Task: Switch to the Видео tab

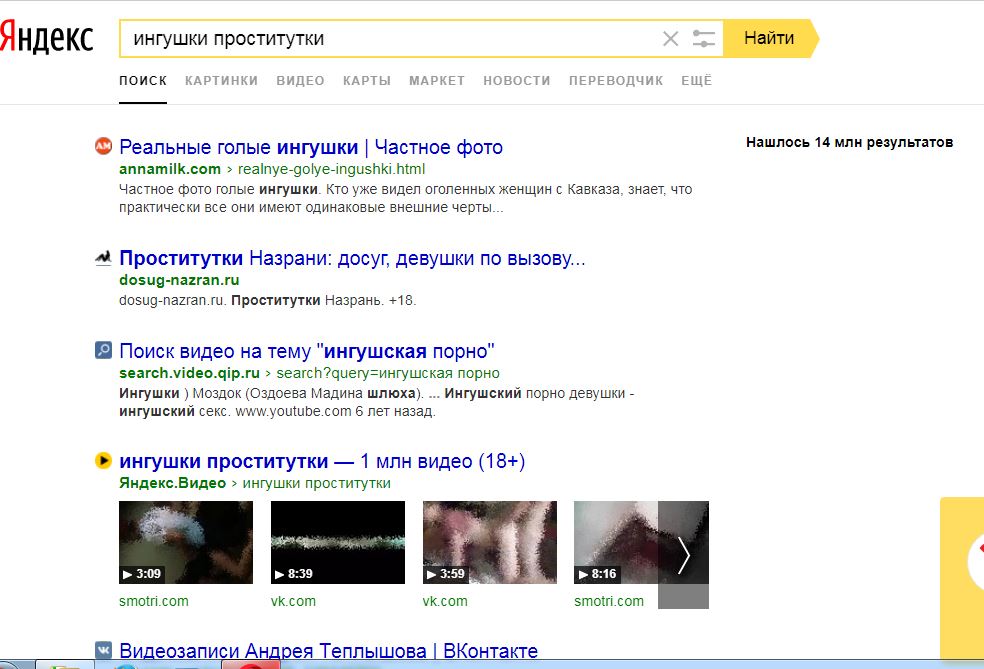Action: point(301,81)
